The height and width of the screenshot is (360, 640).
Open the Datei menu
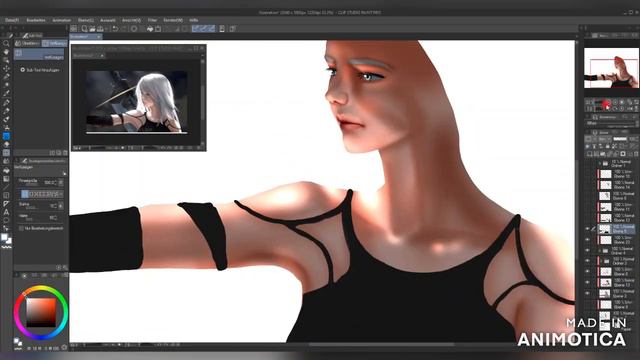click(x=12, y=20)
